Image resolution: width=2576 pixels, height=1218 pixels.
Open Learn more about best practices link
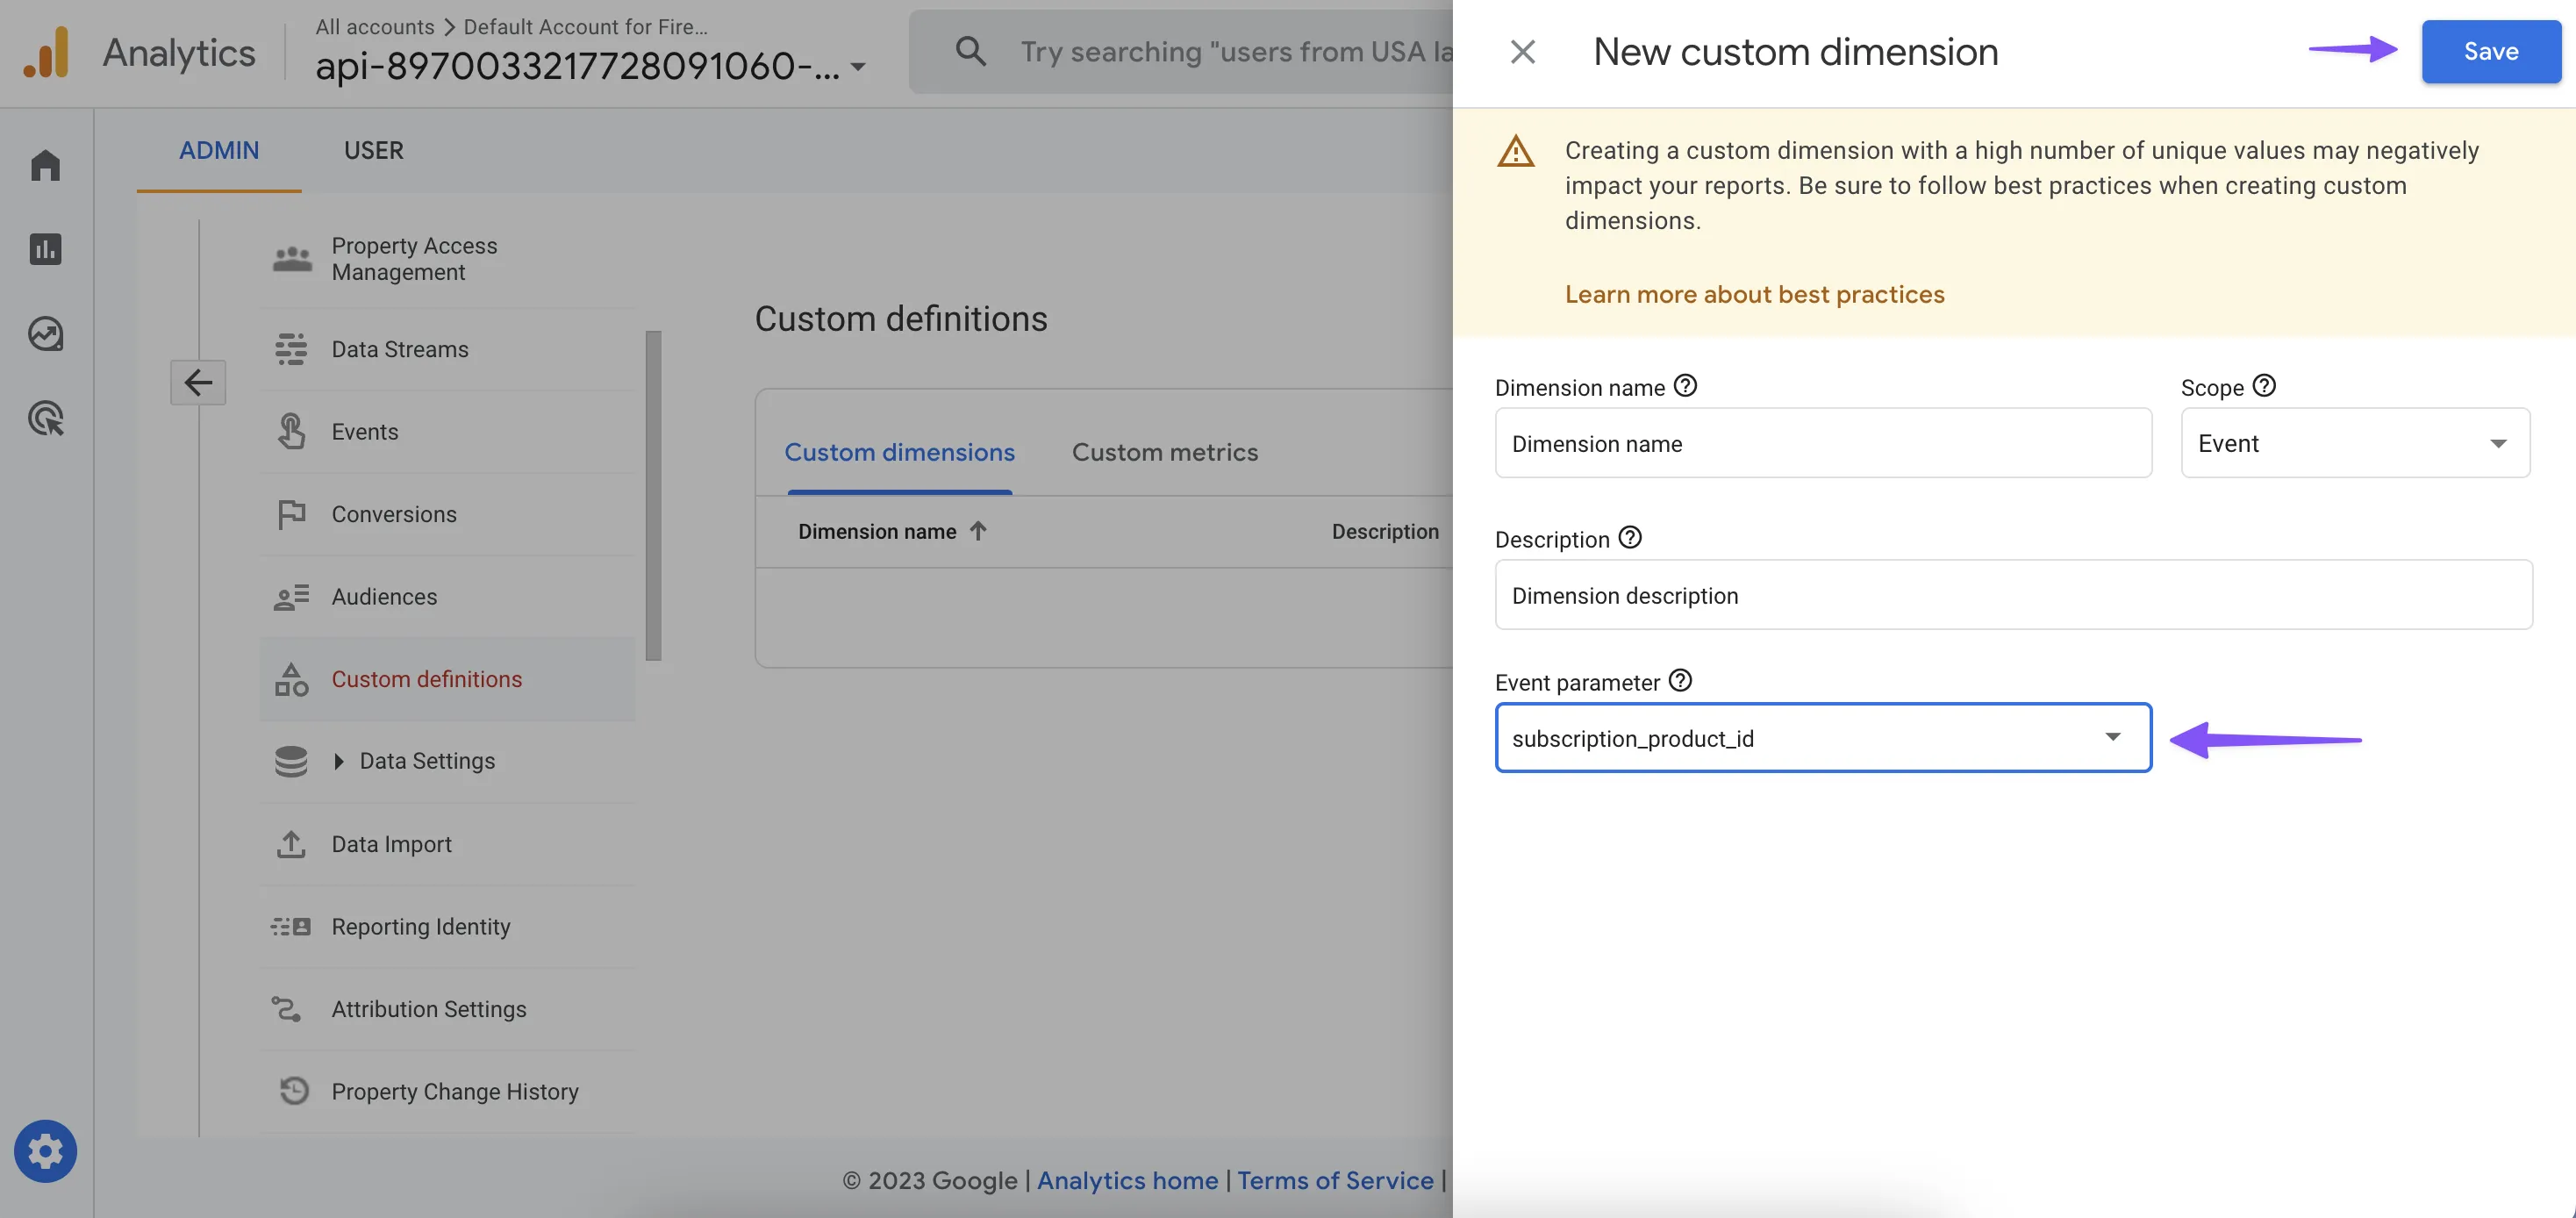click(x=1754, y=294)
